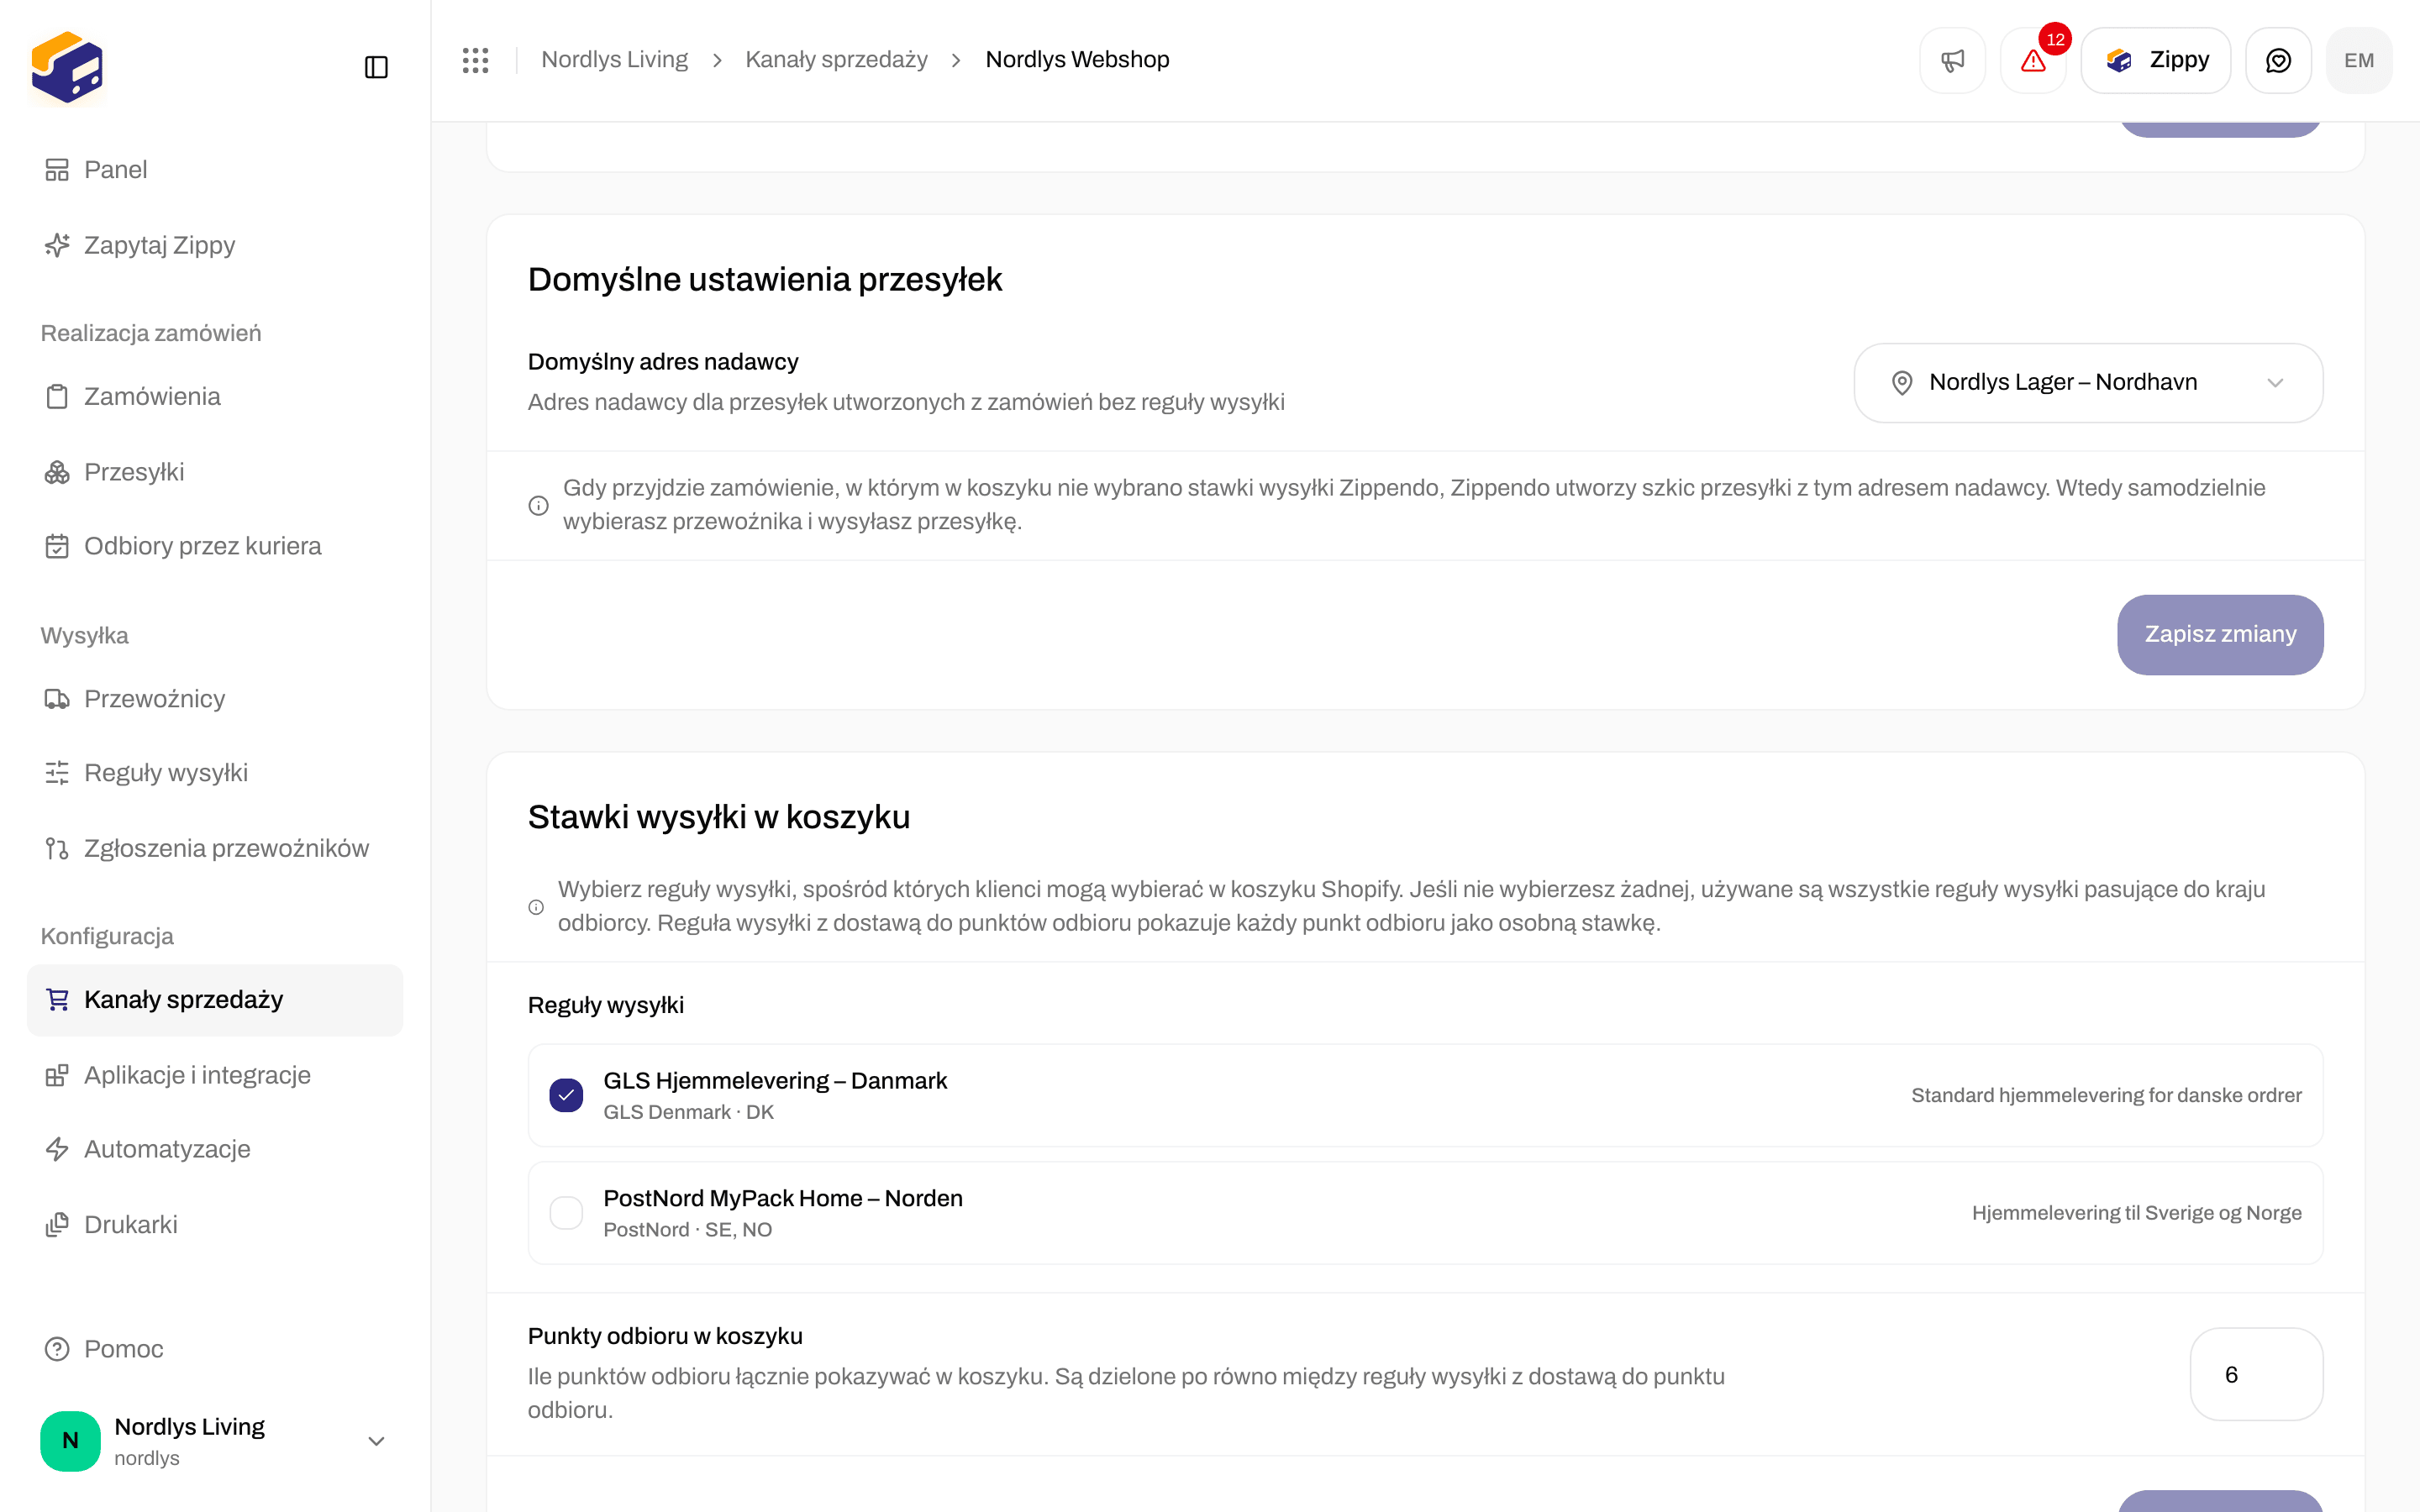
Task: View alerts with 12 notifications badge
Action: 2033,60
